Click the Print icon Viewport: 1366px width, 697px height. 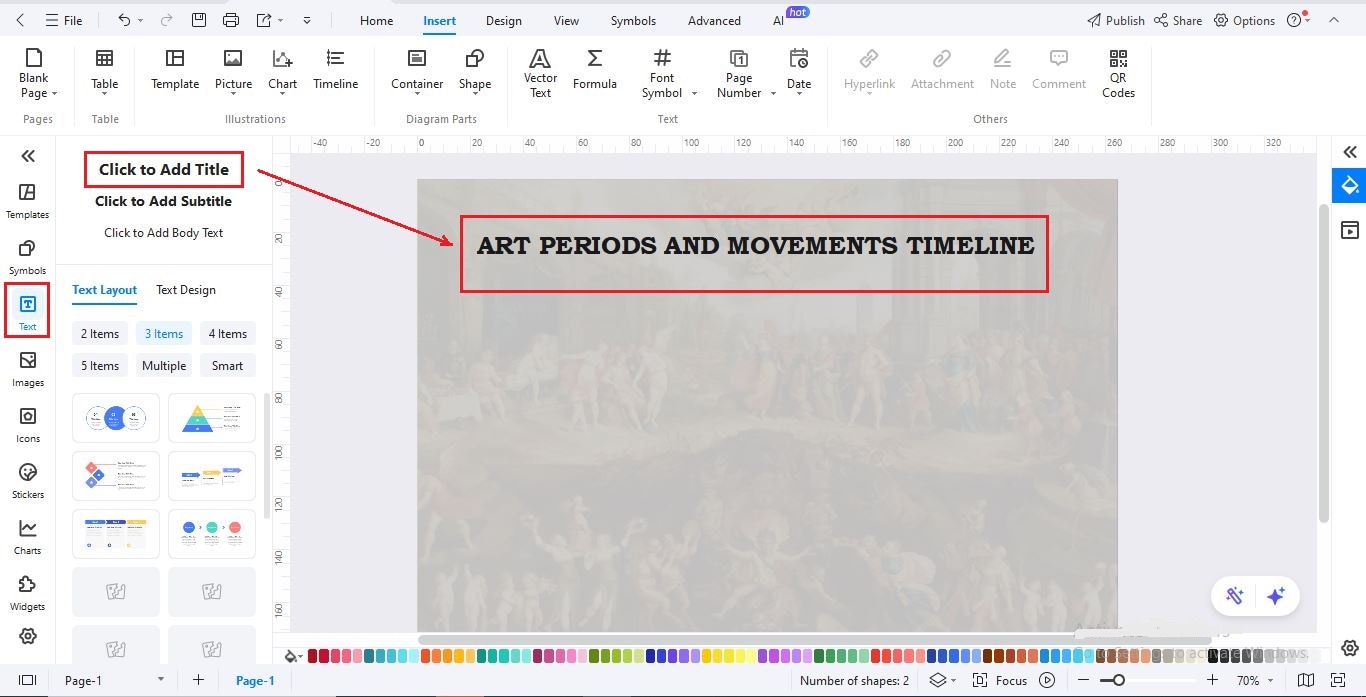click(231, 20)
